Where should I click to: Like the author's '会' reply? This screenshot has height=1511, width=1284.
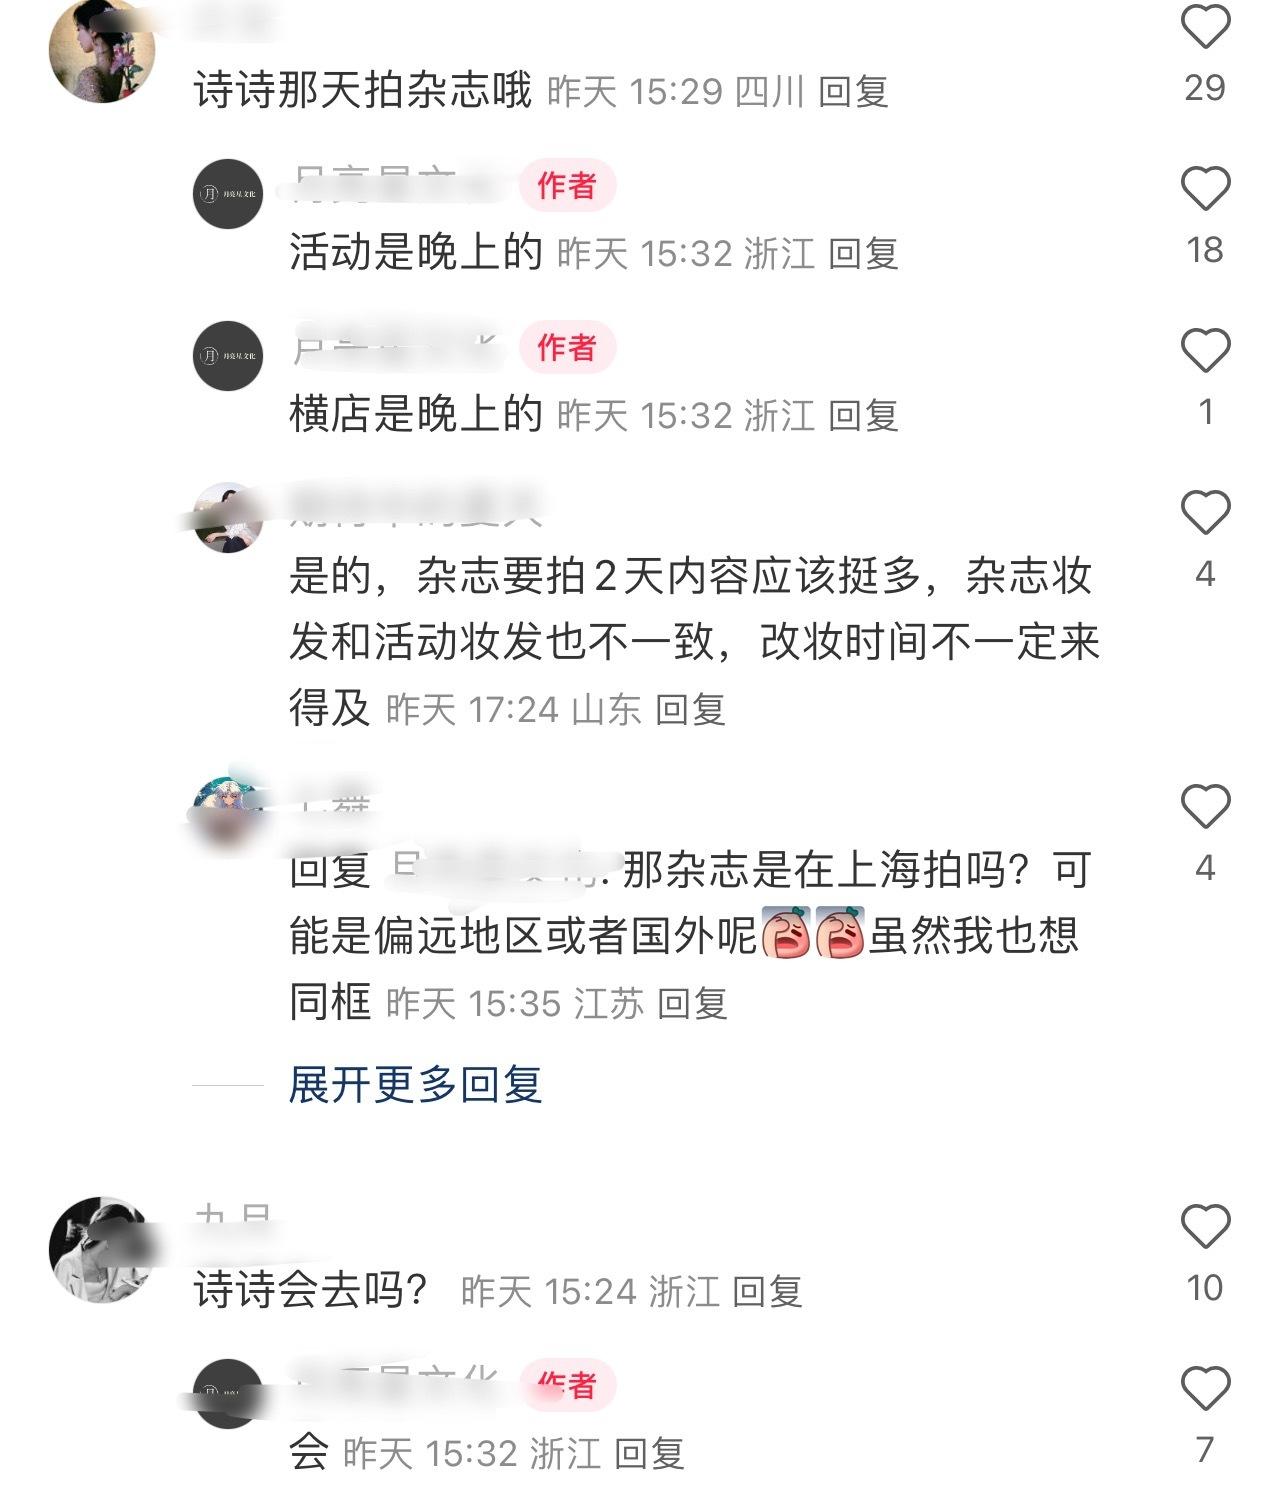pos(1205,1388)
